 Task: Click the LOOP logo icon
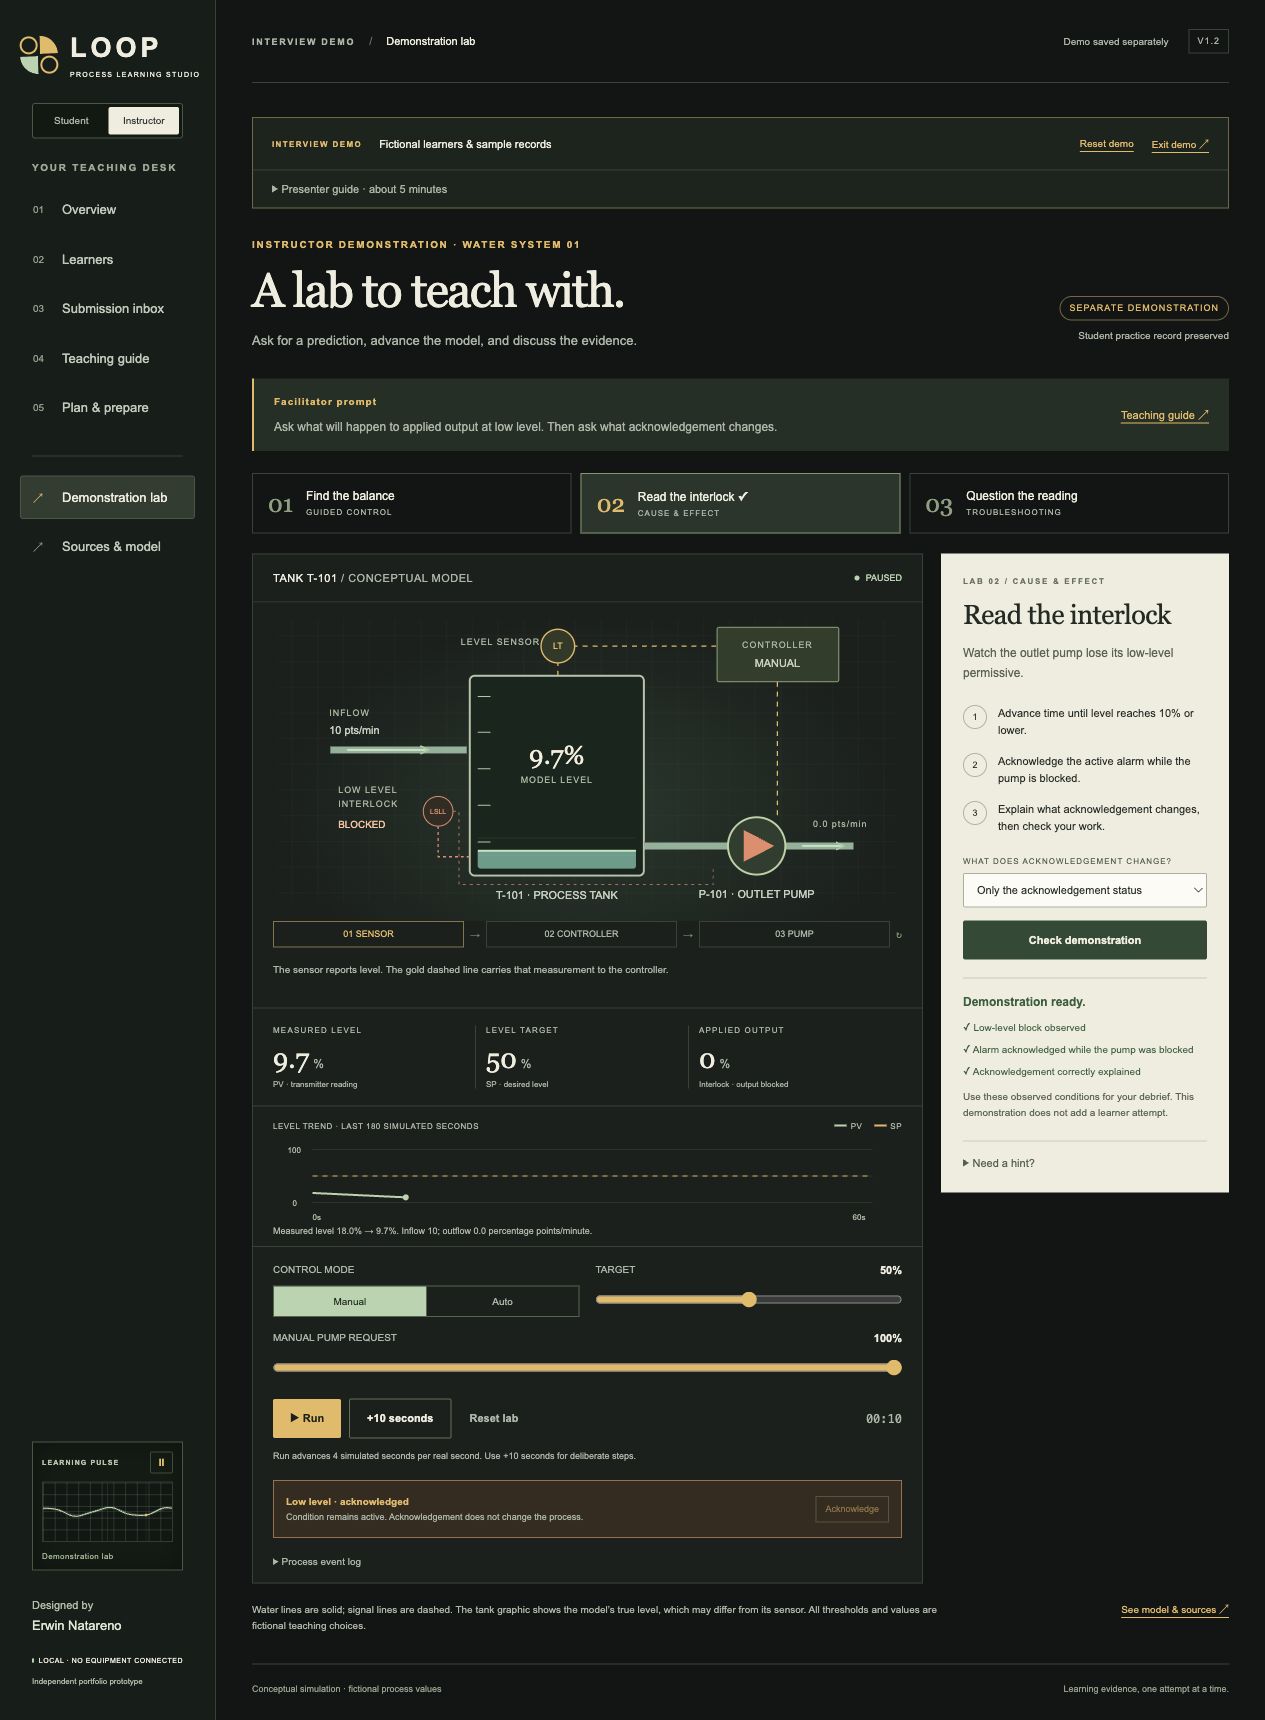(x=39, y=55)
